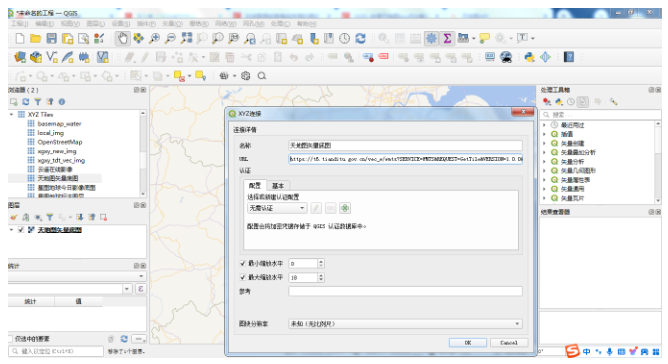Click refresh icon at Statistics panel bottom
This screenshot has width=668, height=364.
124,339
